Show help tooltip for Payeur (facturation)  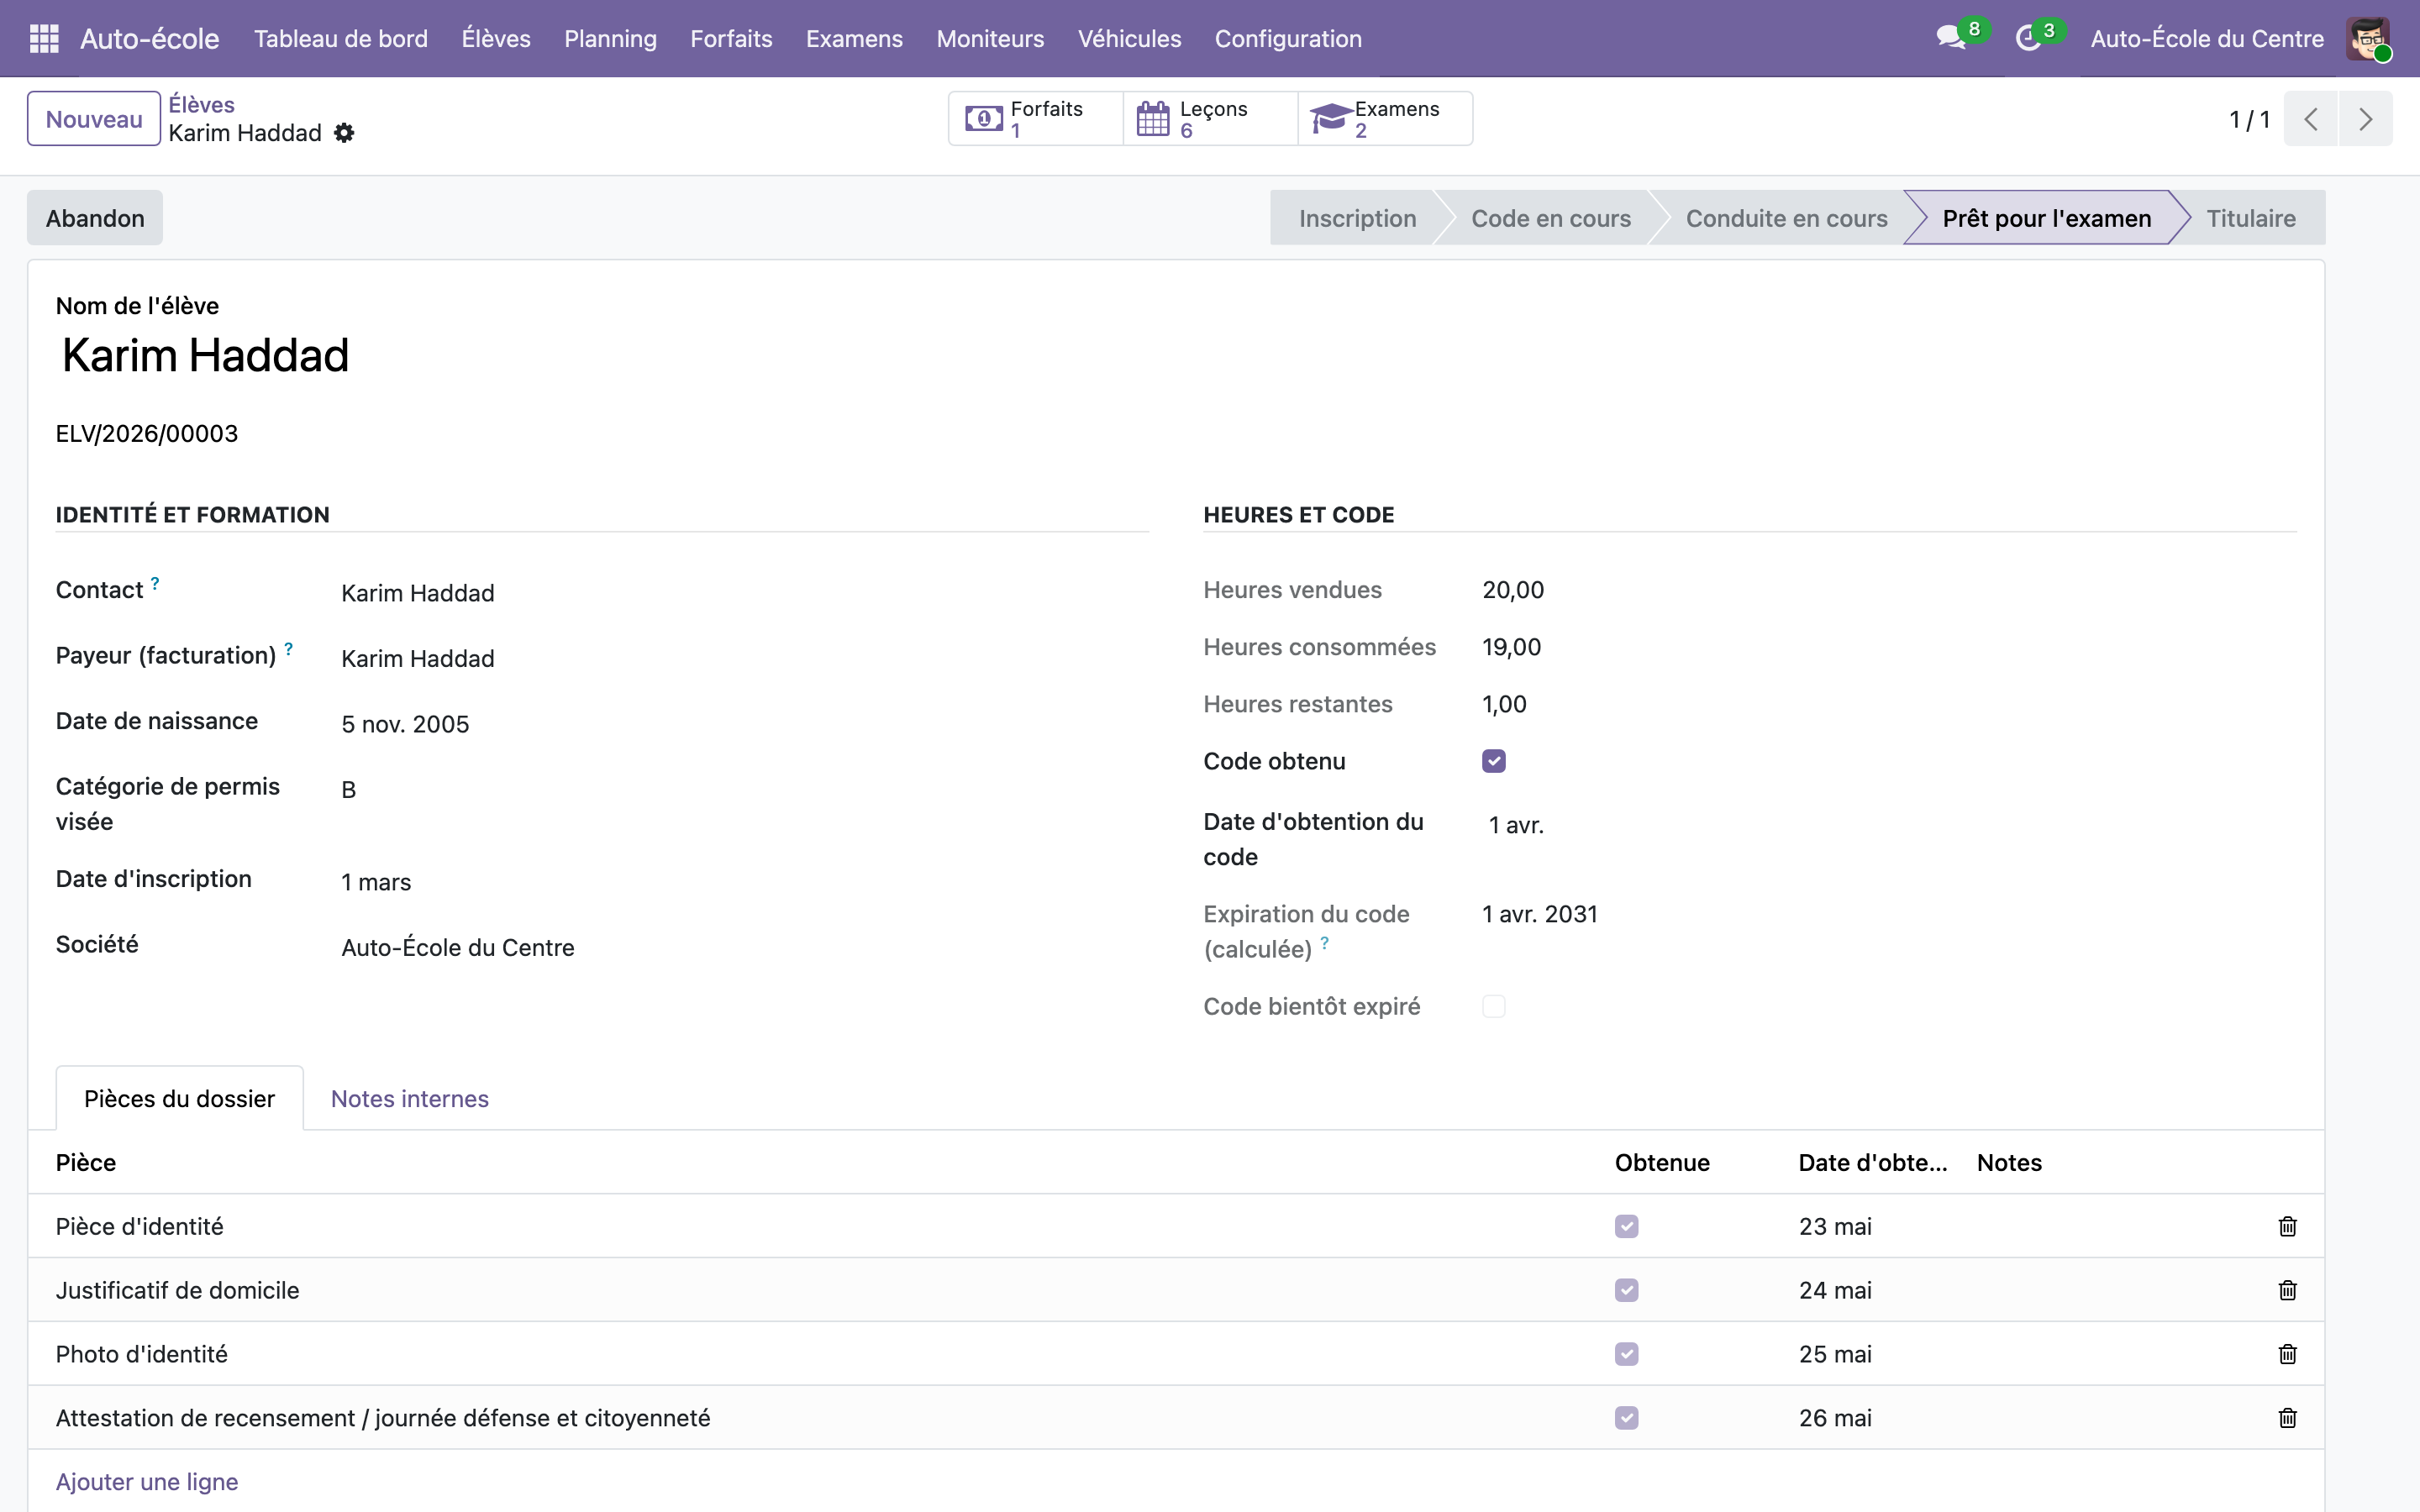[x=288, y=649]
